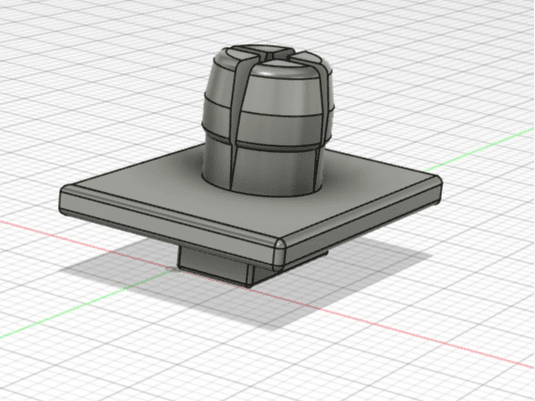
Task: Select the small right face of the lower block
Action: pyautogui.click(x=260, y=274)
